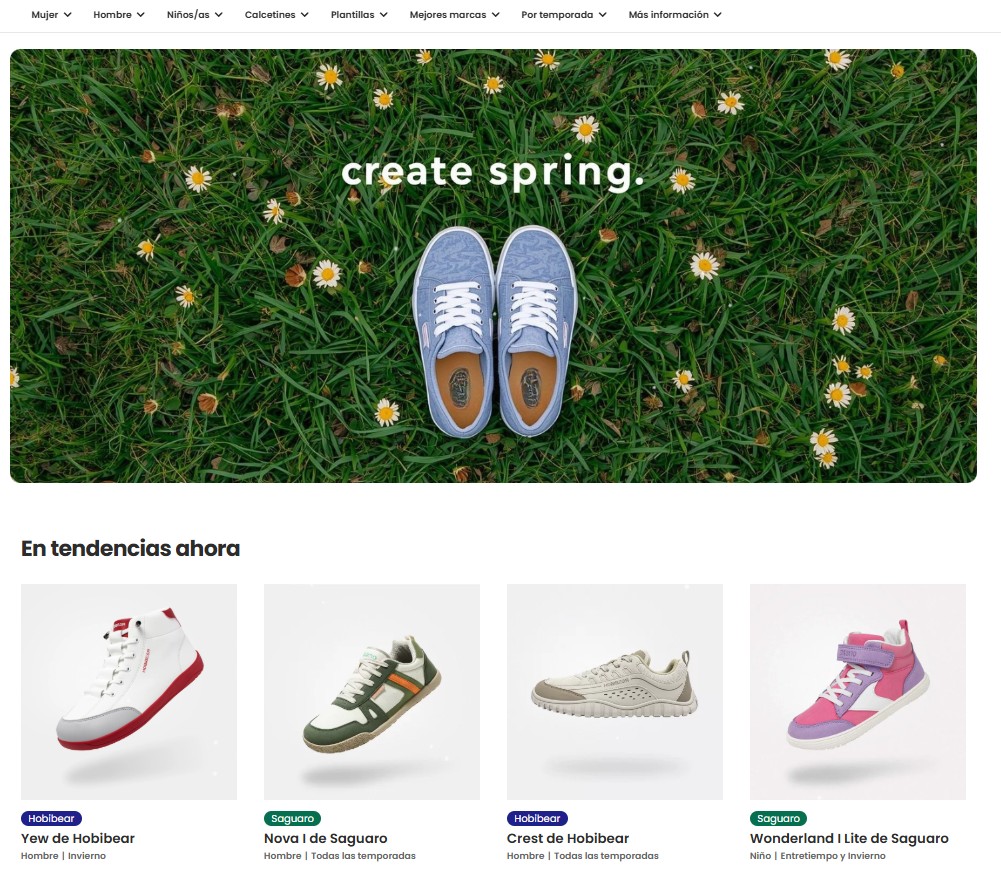The width and height of the screenshot is (1001, 874).
Task: Click the arrow next to Más información
Action: (x=718, y=15)
